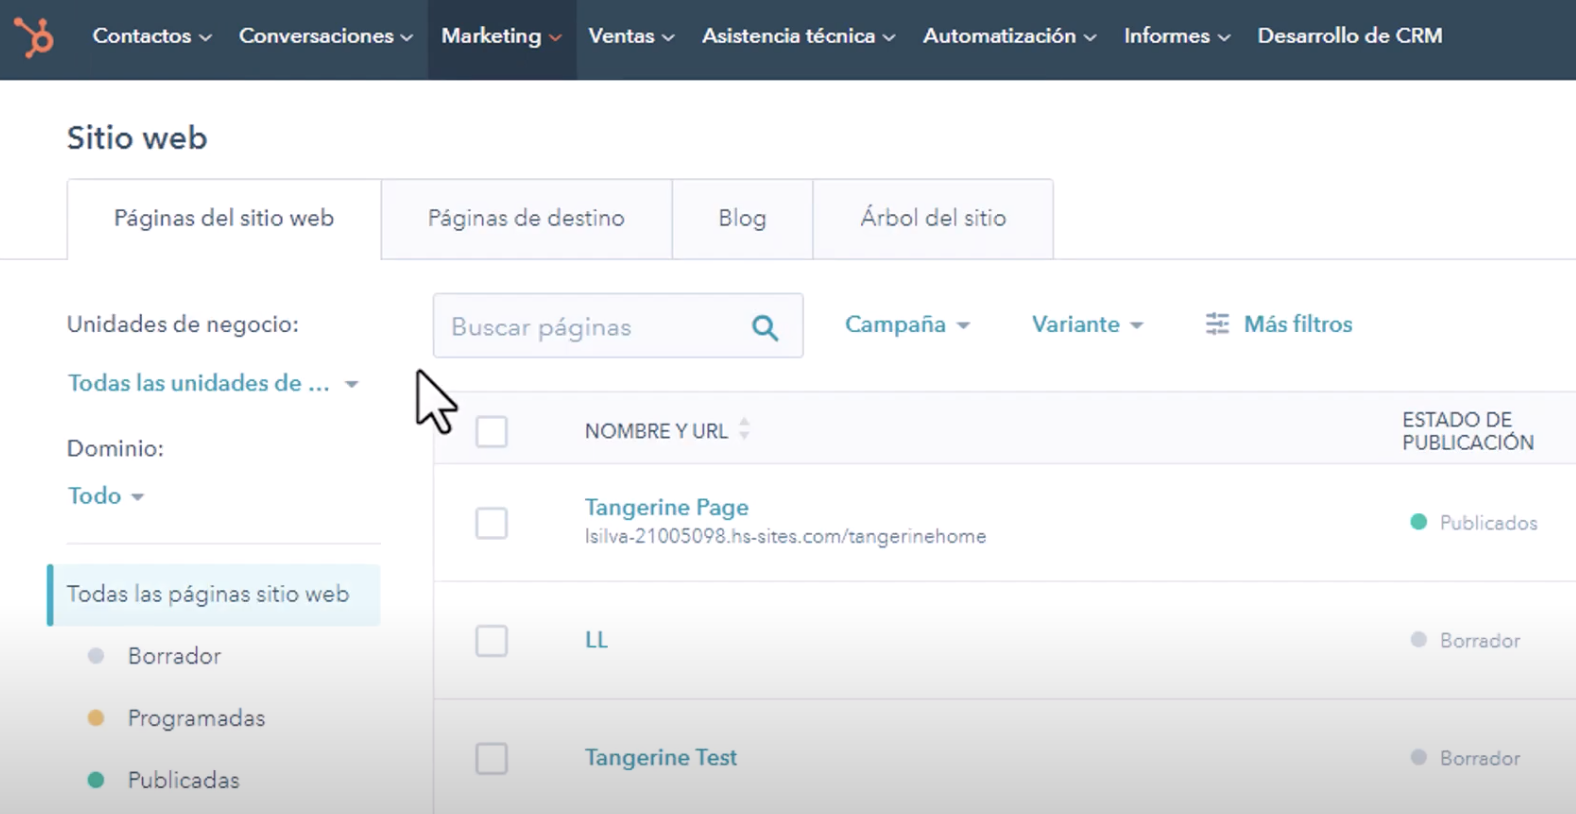Tick the Tangerine Test row checkbox
This screenshot has width=1576, height=814.
point(491,758)
